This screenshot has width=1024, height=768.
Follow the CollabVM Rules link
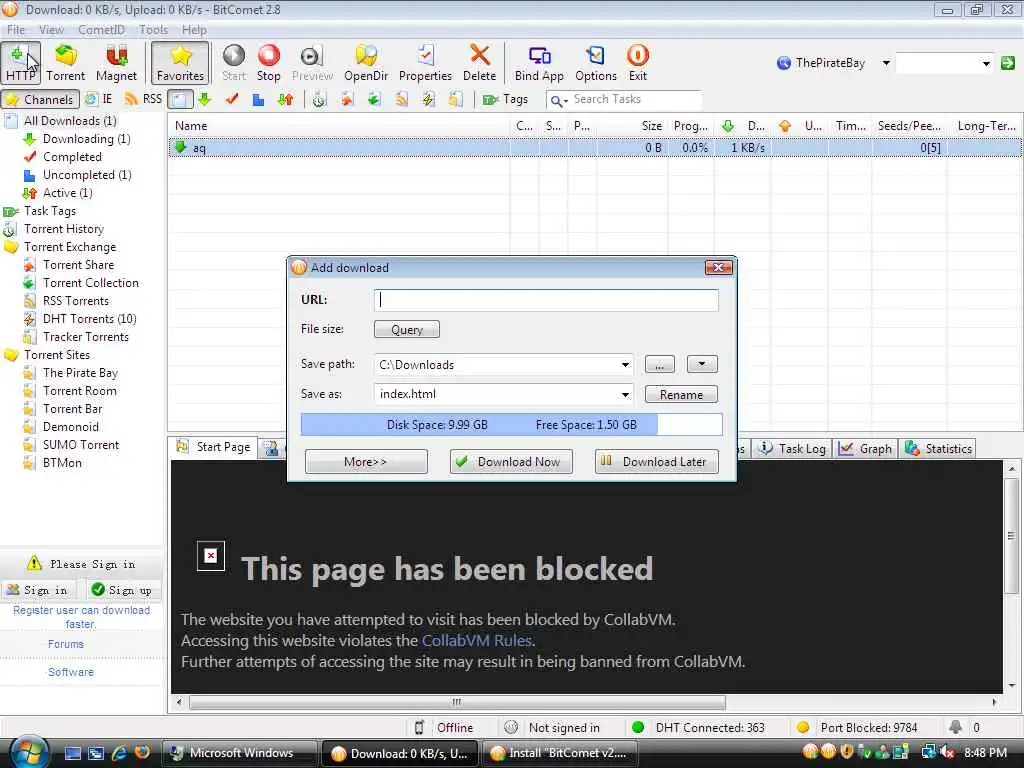(477, 641)
